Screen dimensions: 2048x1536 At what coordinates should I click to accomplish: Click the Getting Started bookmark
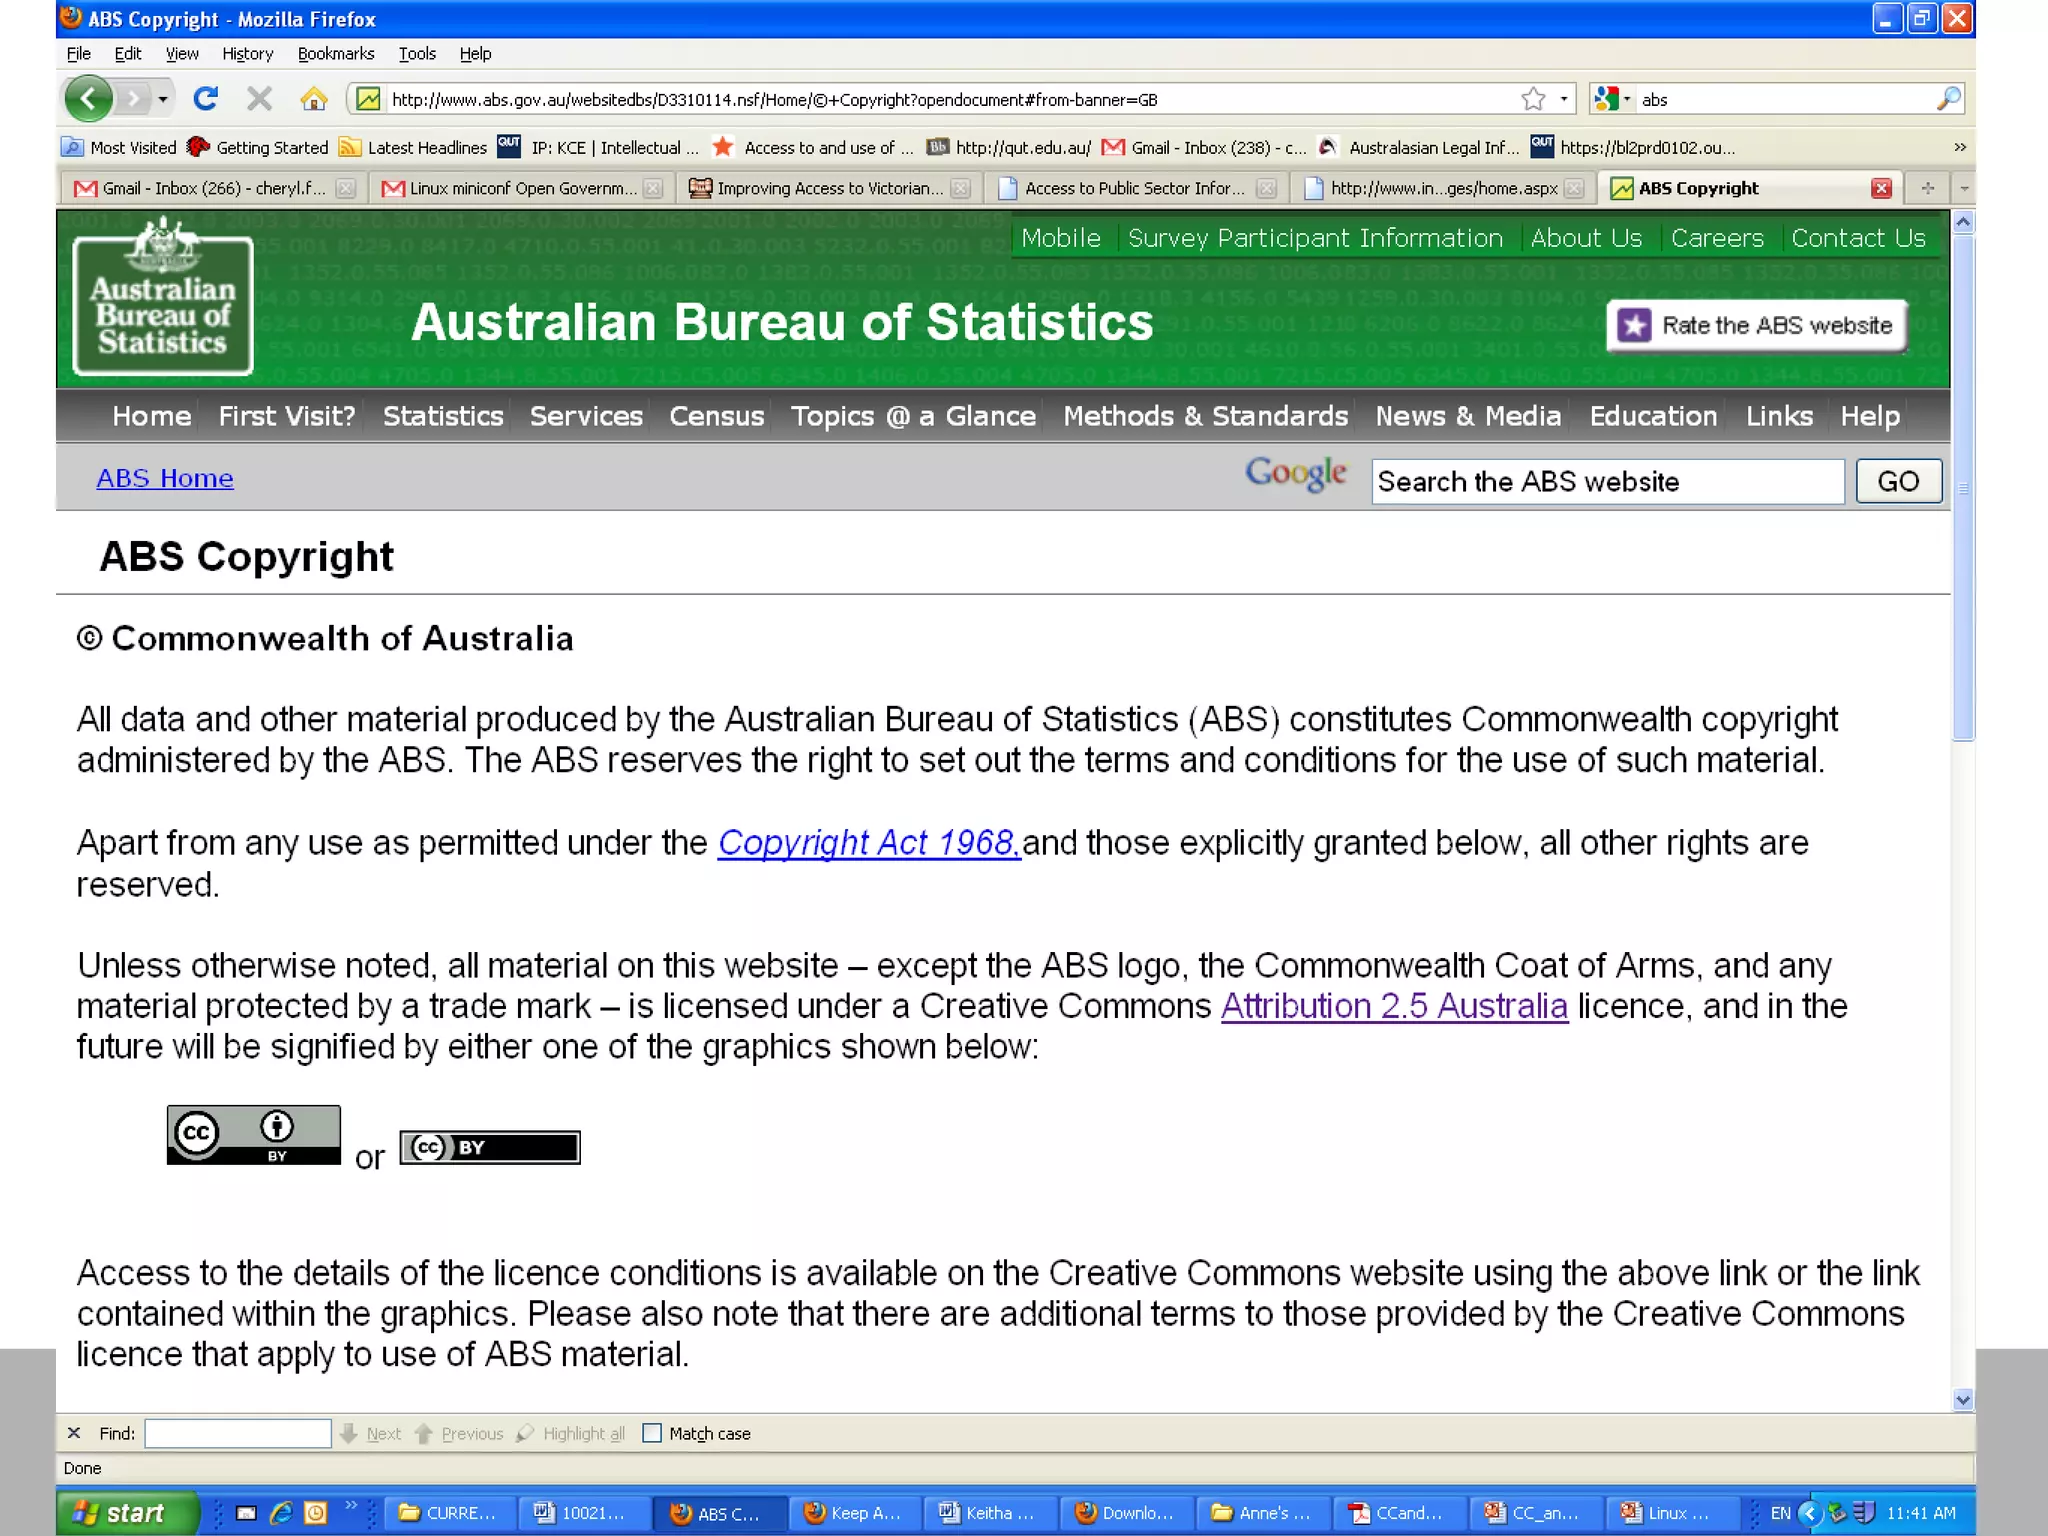[x=258, y=147]
